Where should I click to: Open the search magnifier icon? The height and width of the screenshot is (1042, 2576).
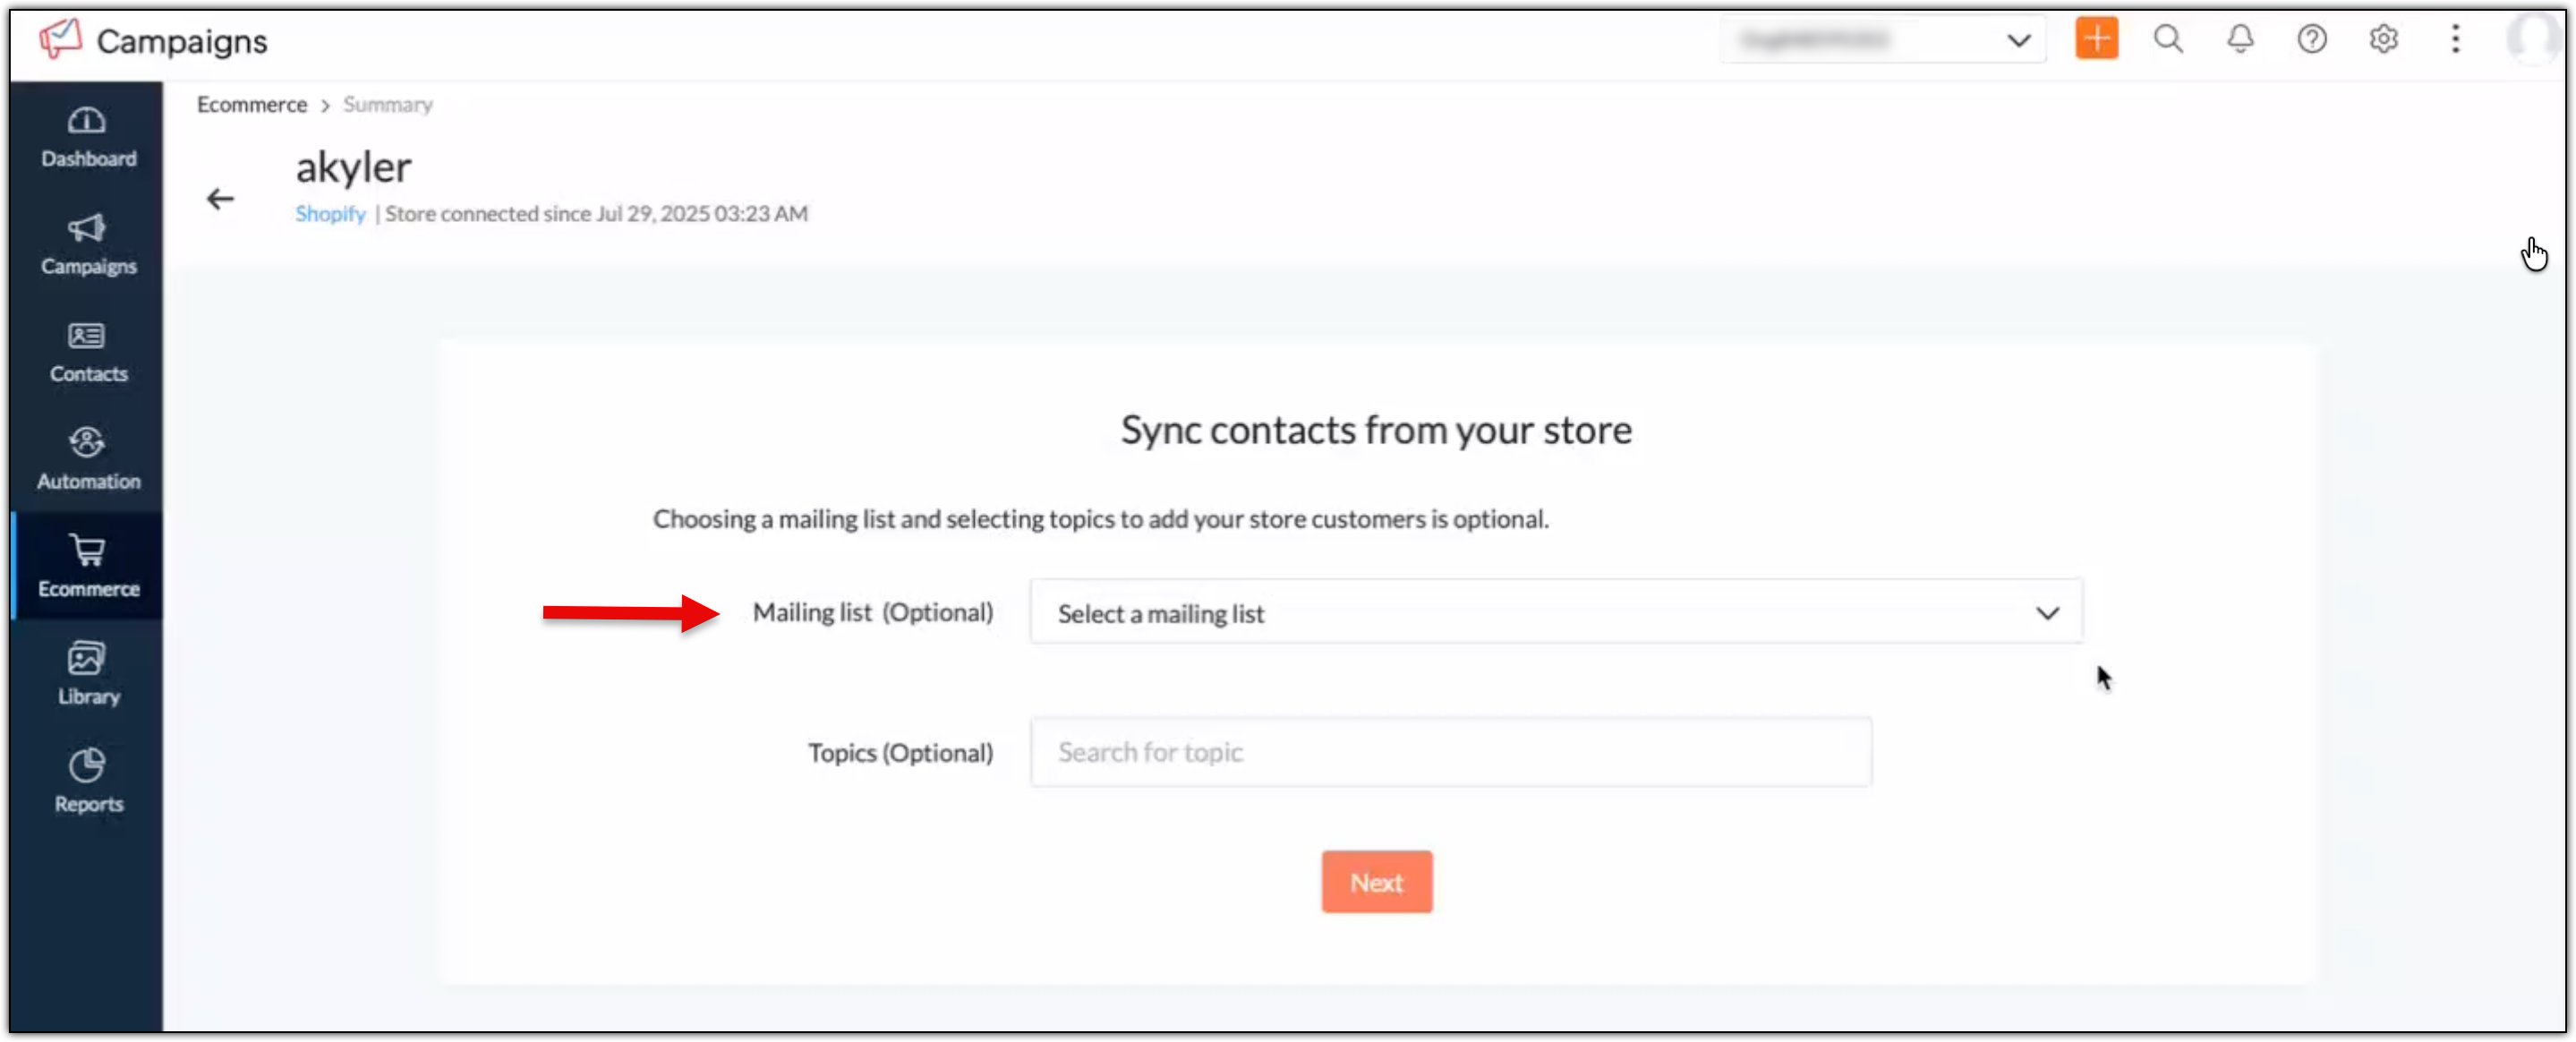click(2168, 39)
